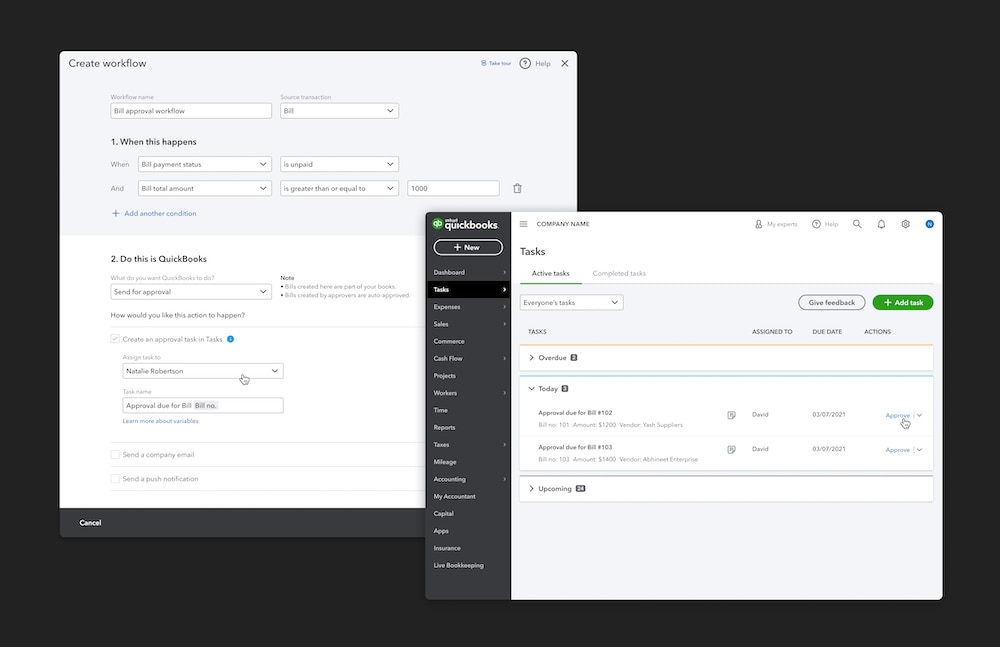Close the Create workflow dialog

coord(564,63)
